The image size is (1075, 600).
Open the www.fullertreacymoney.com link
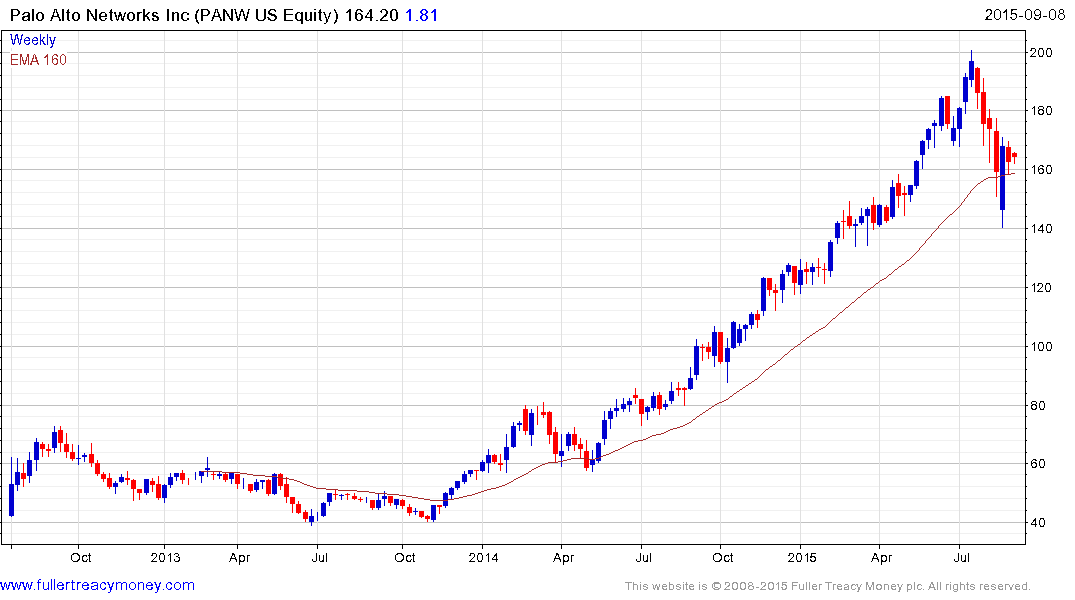click(97, 585)
